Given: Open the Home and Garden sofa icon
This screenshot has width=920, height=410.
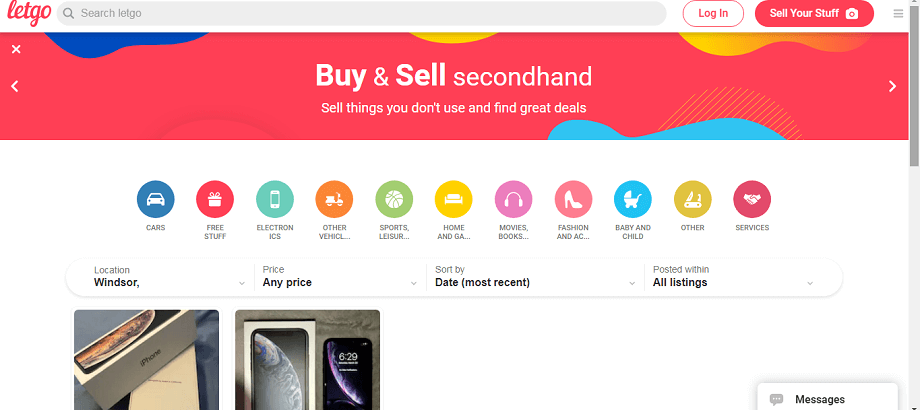Looking at the screenshot, I should pos(453,199).
